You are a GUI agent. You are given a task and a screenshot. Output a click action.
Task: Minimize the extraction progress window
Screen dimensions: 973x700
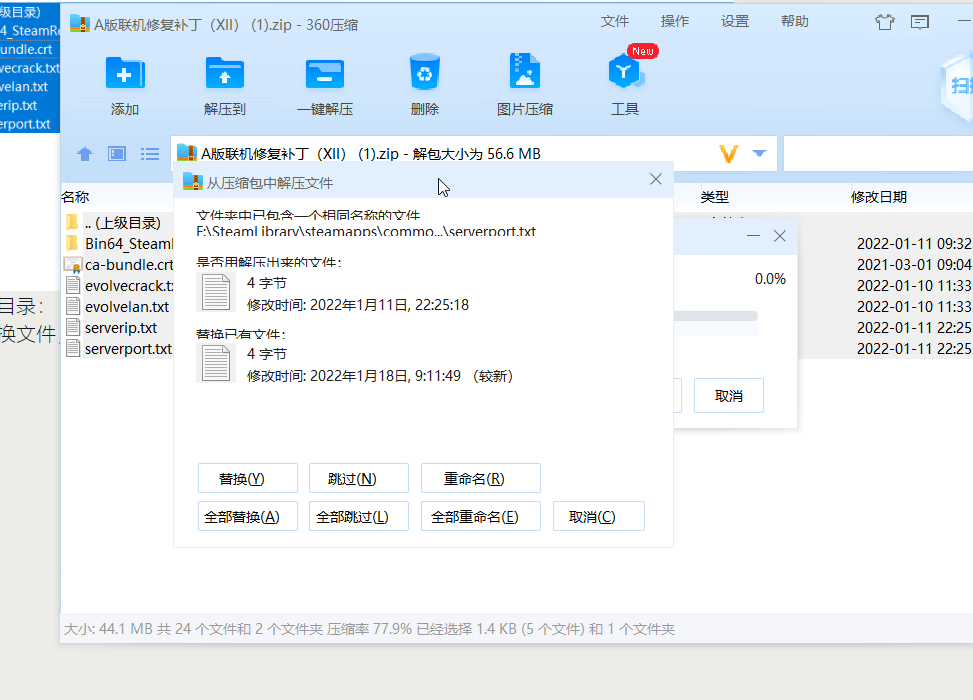coord(753,236)
